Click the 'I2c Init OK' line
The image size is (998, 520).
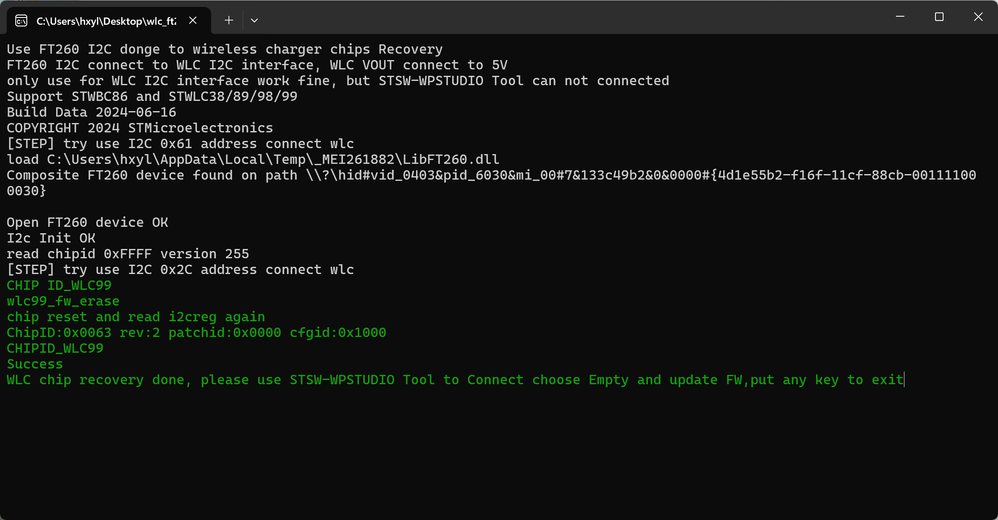51,238
